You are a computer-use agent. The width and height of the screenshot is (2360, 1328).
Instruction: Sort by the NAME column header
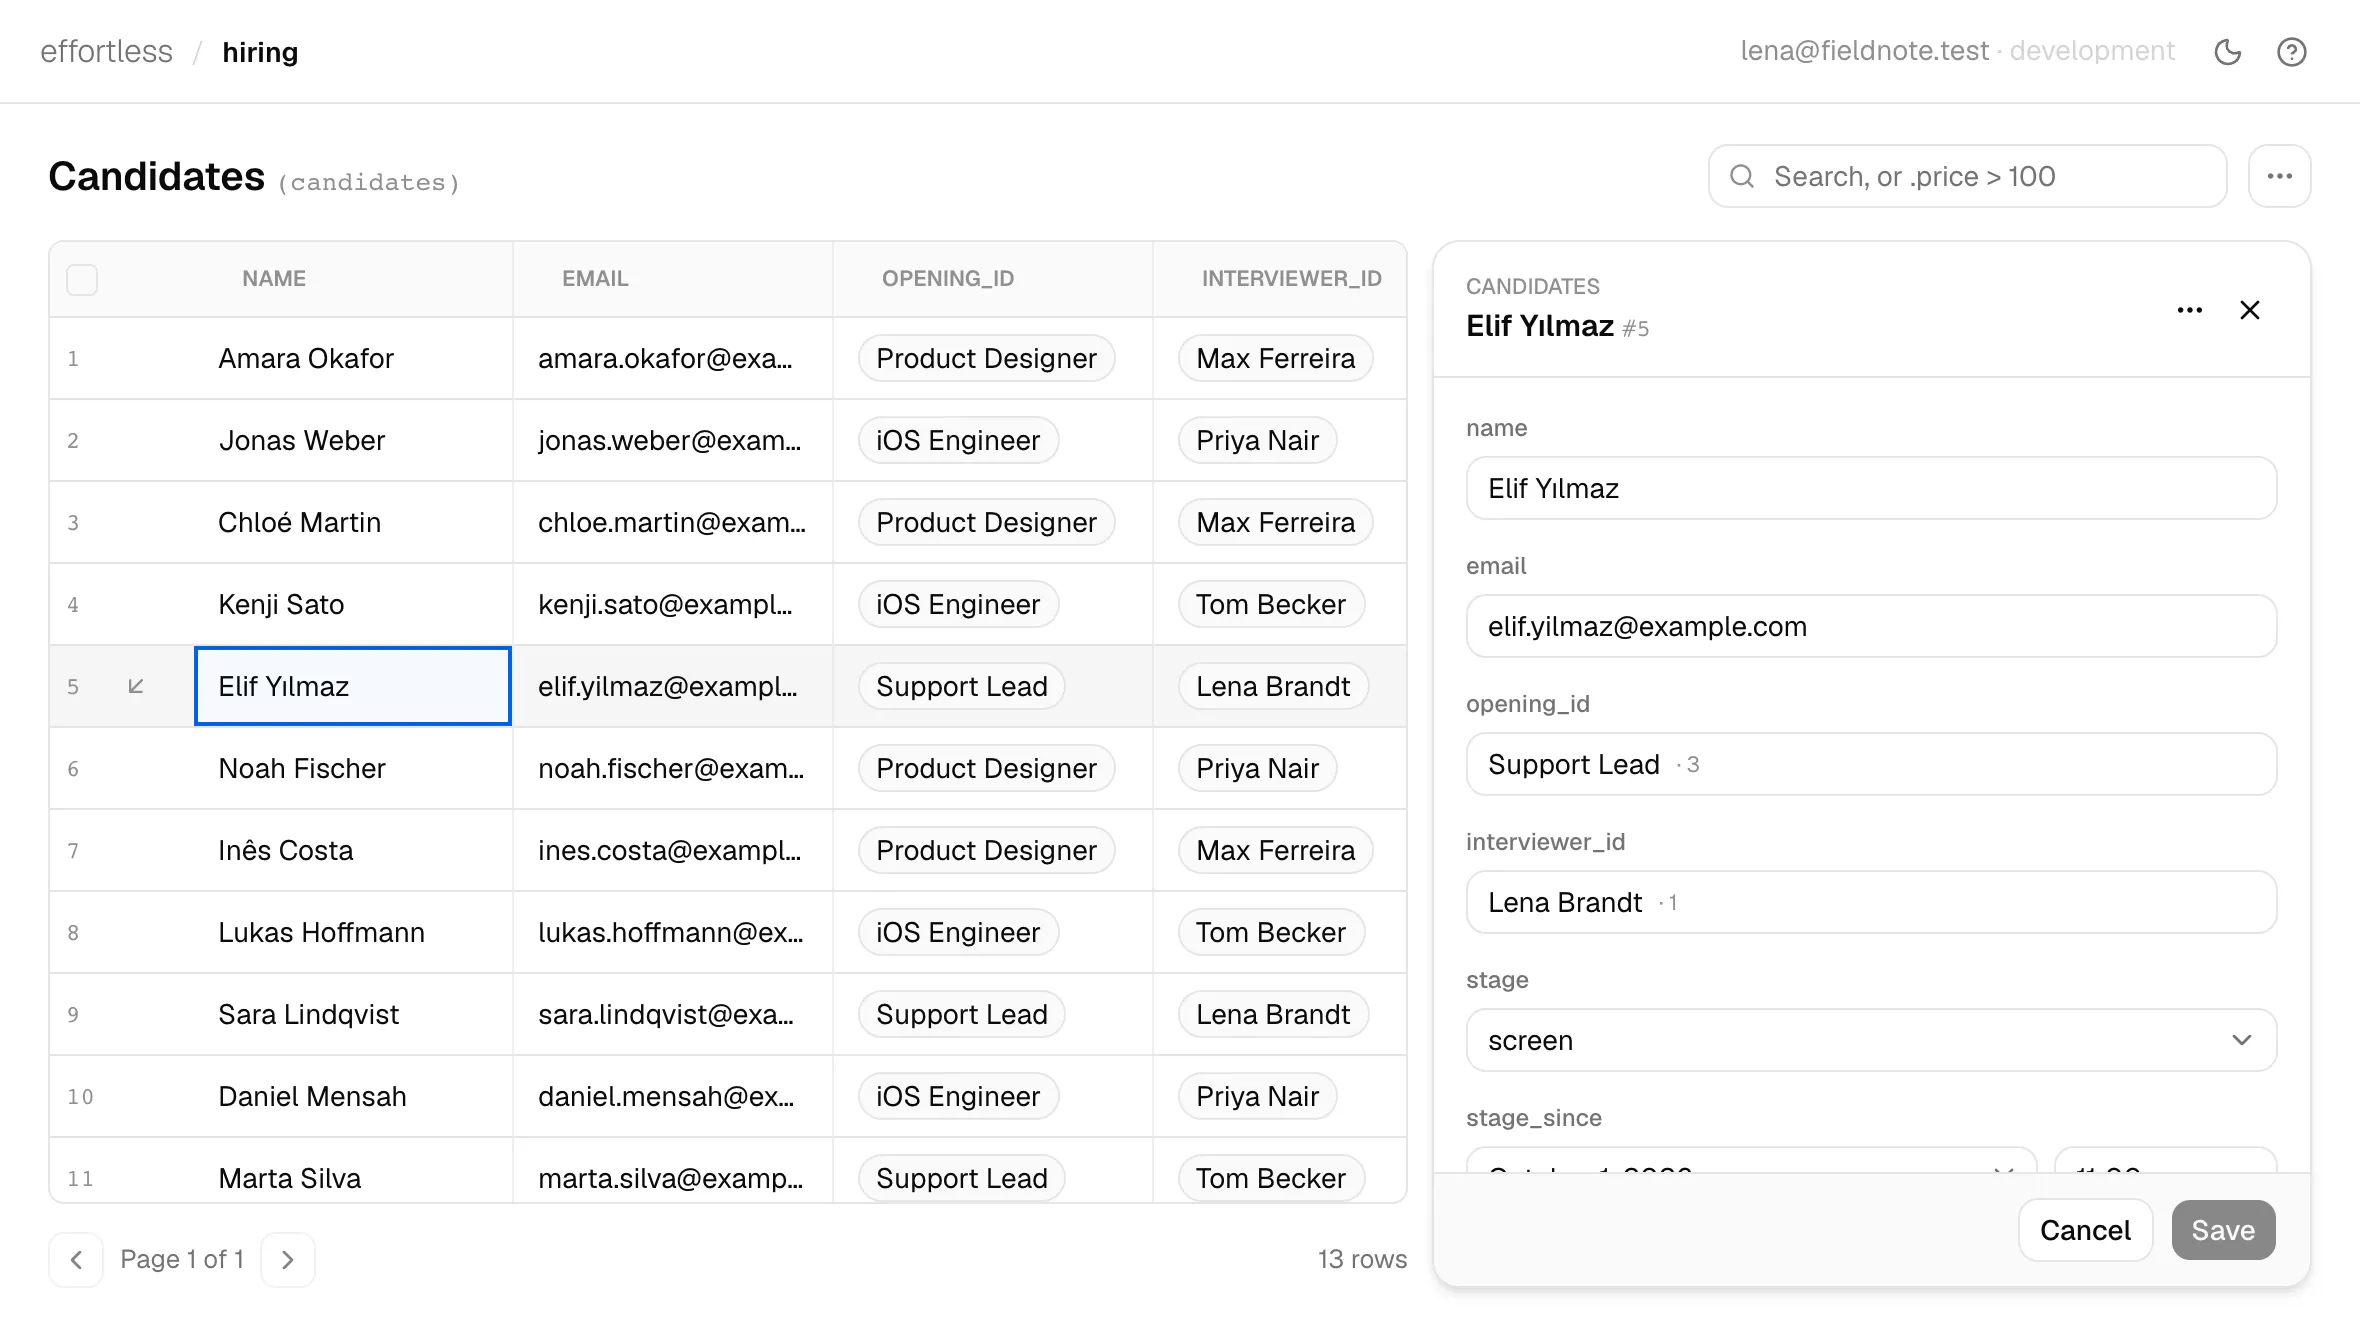[x=274, y=279]
